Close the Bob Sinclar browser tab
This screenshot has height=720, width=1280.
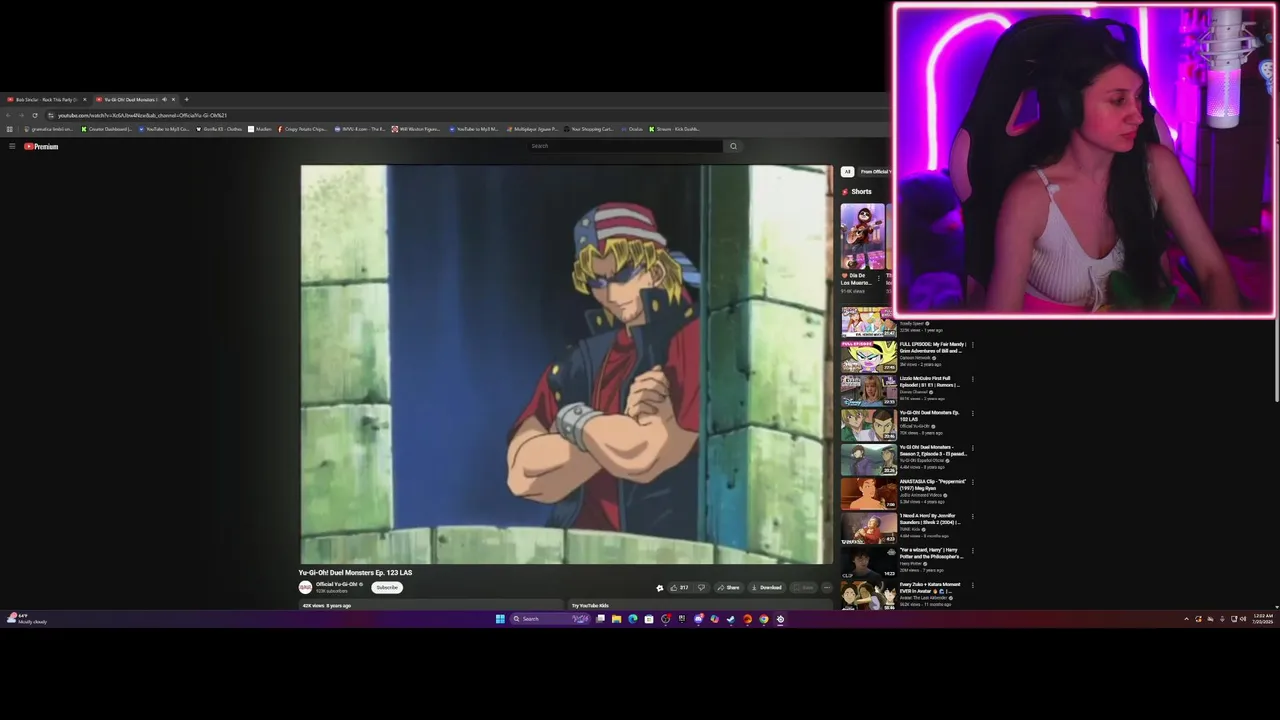[x=84, y=99]
